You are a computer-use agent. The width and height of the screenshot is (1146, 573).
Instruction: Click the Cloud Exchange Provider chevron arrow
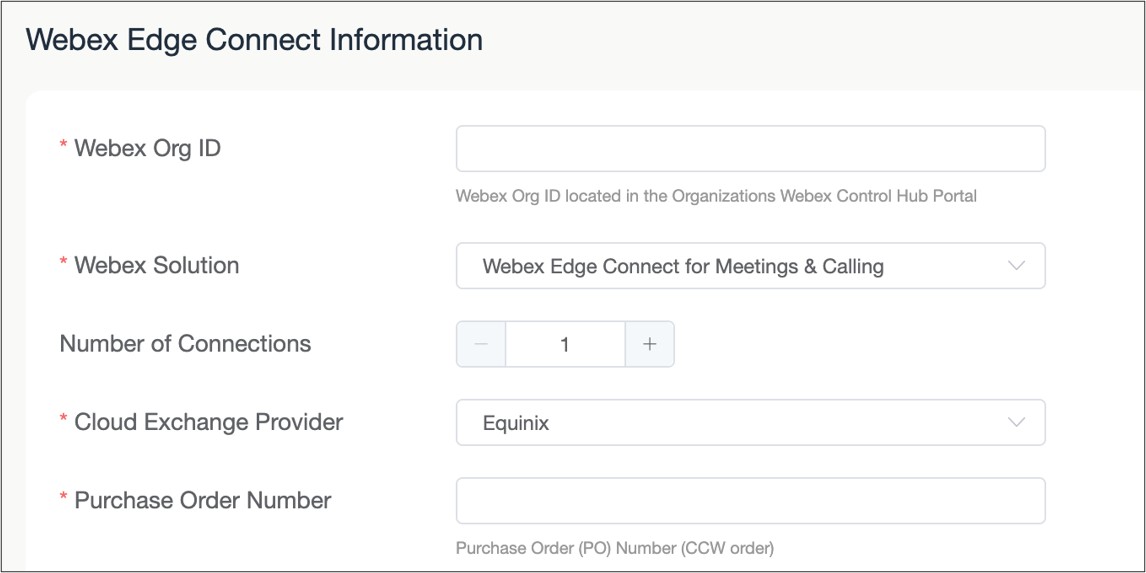pos(1016,422)
